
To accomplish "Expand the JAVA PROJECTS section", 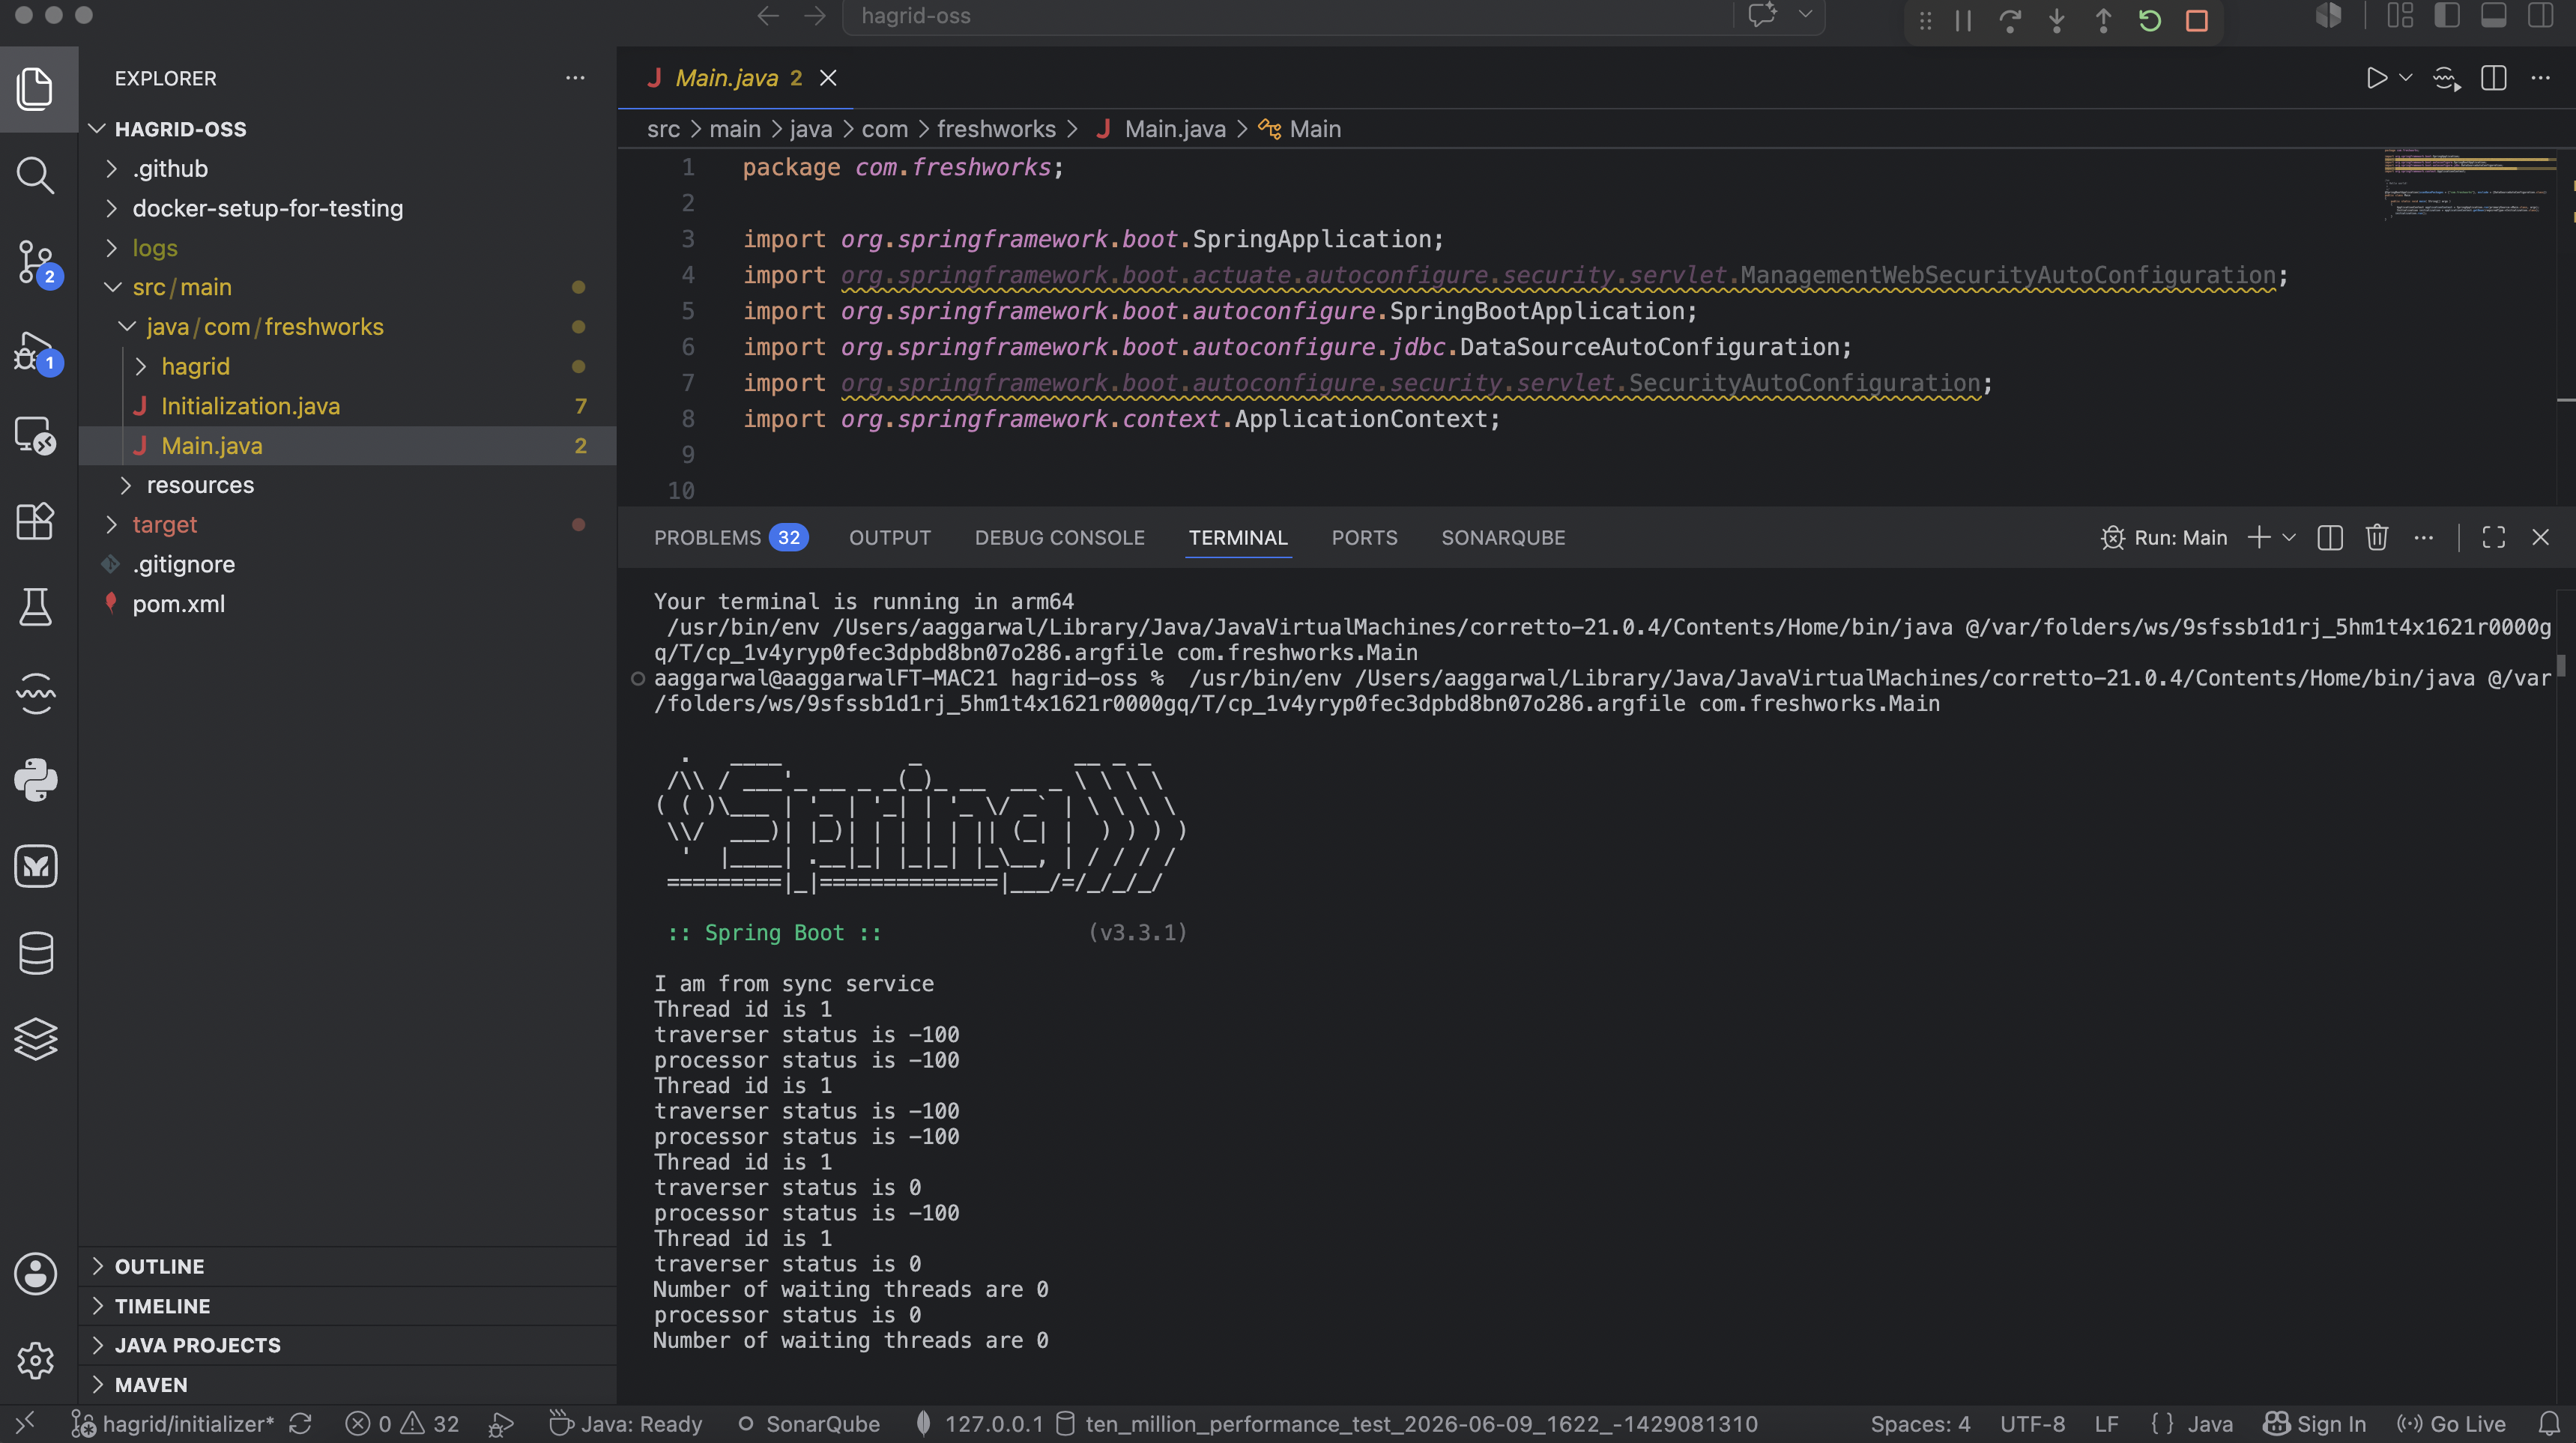I will click(347, 1345).
